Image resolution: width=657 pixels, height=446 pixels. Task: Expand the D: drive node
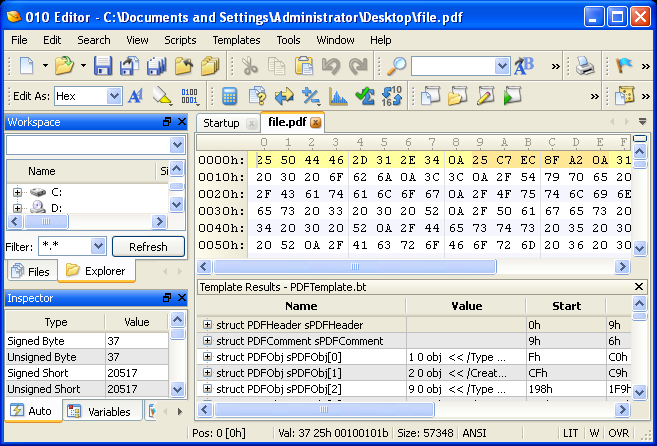coord(17,207)
